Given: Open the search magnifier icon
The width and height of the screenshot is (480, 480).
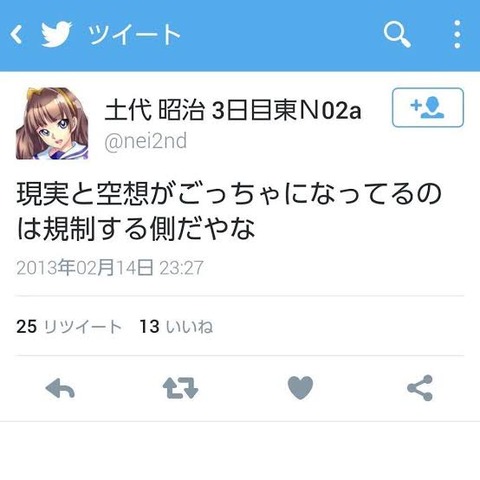Looking at the screenshot, I should (397, 34).
